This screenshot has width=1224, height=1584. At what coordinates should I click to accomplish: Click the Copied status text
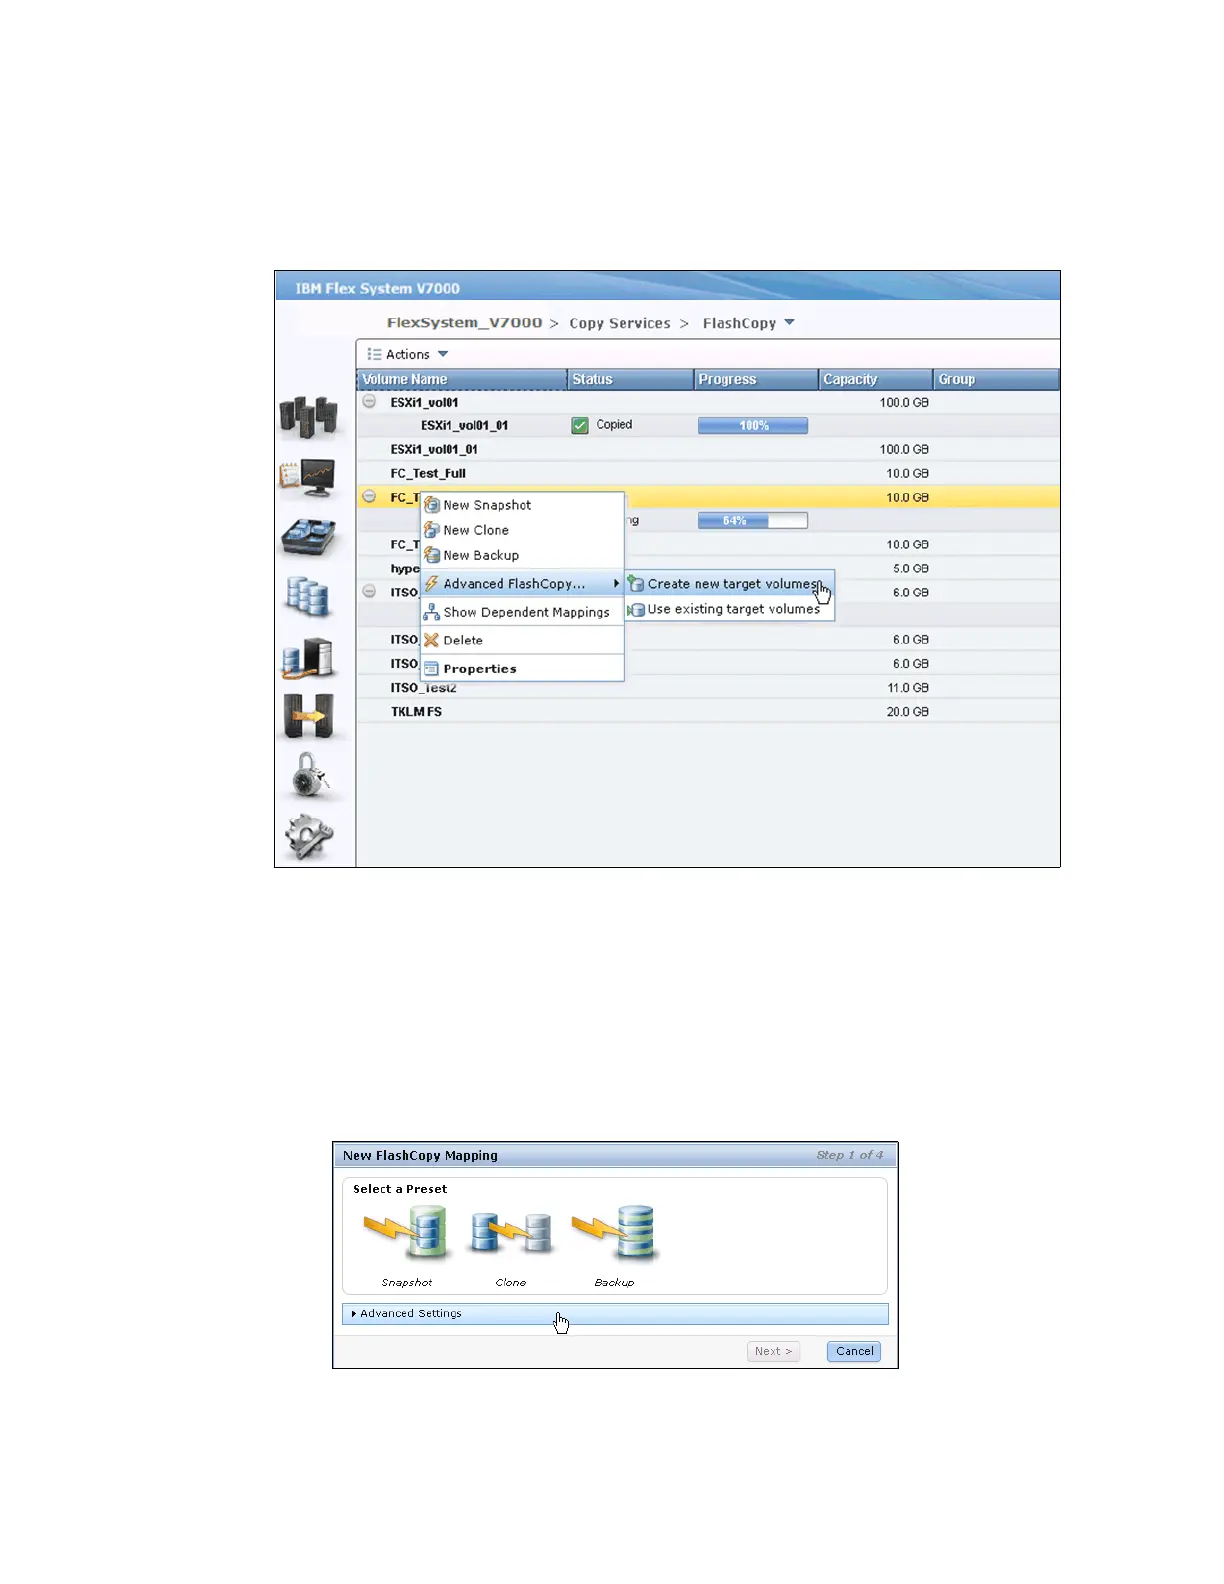click(614, 424)
